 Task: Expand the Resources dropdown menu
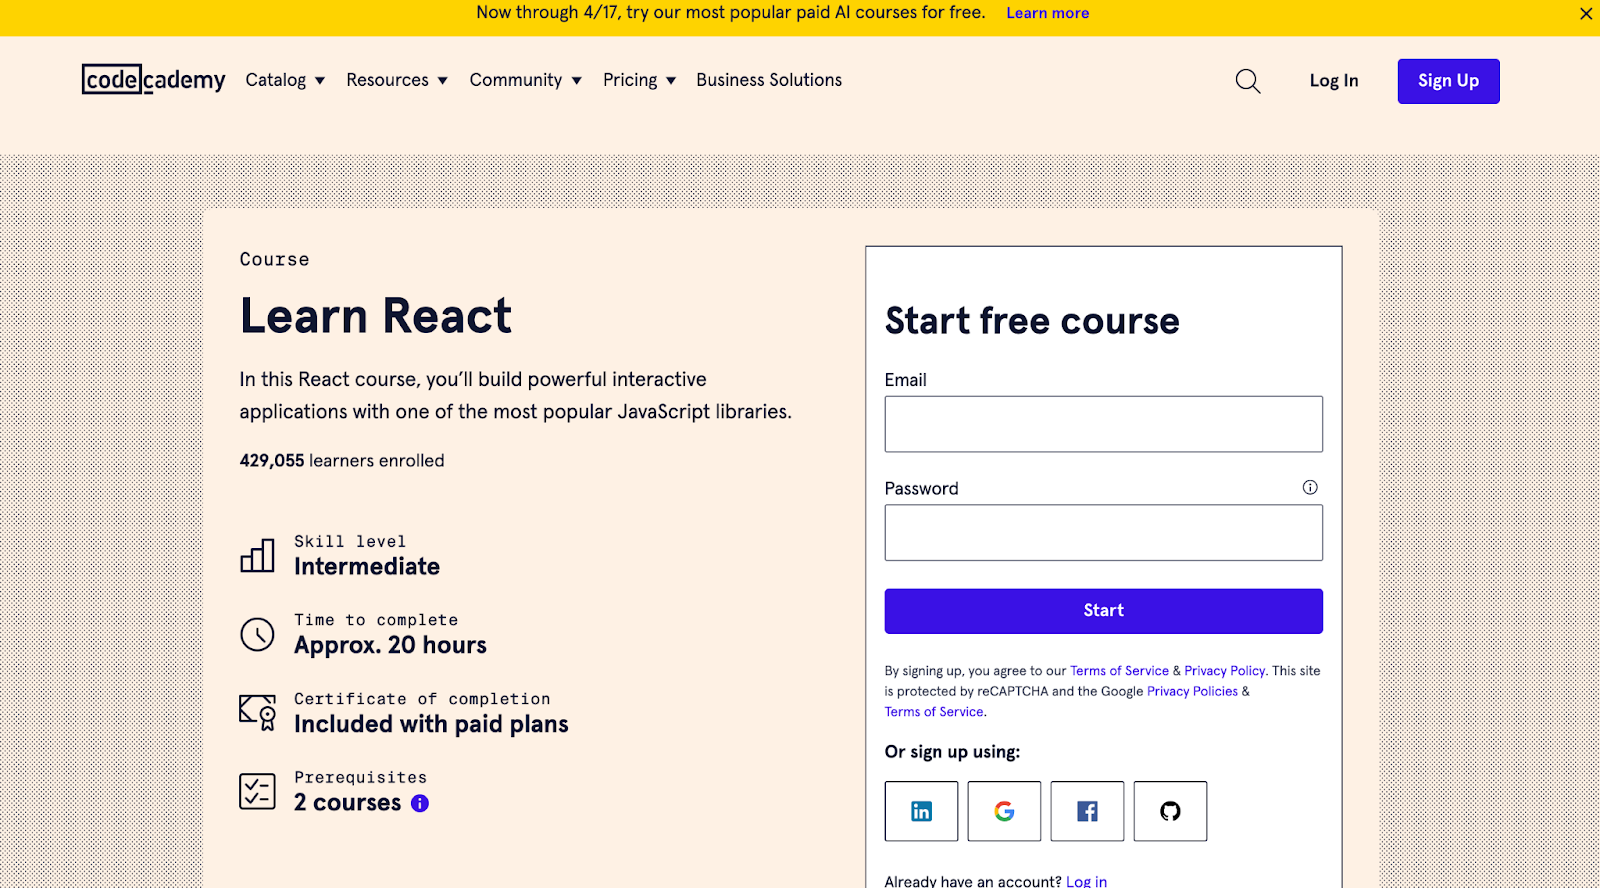pos(397,80)
